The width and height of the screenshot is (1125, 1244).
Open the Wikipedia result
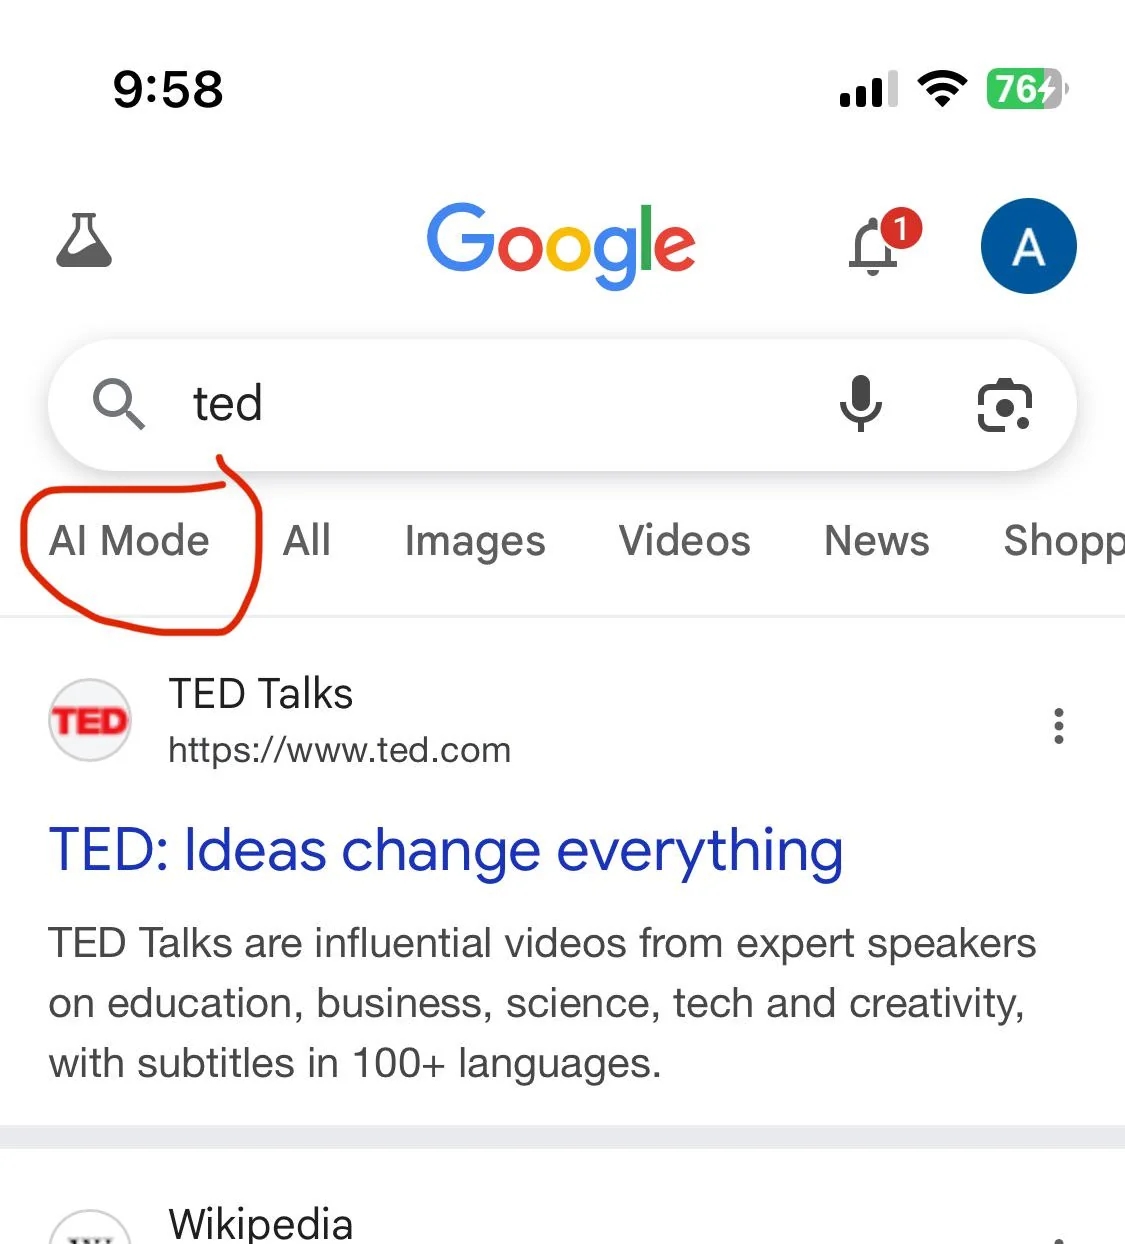260,1222
